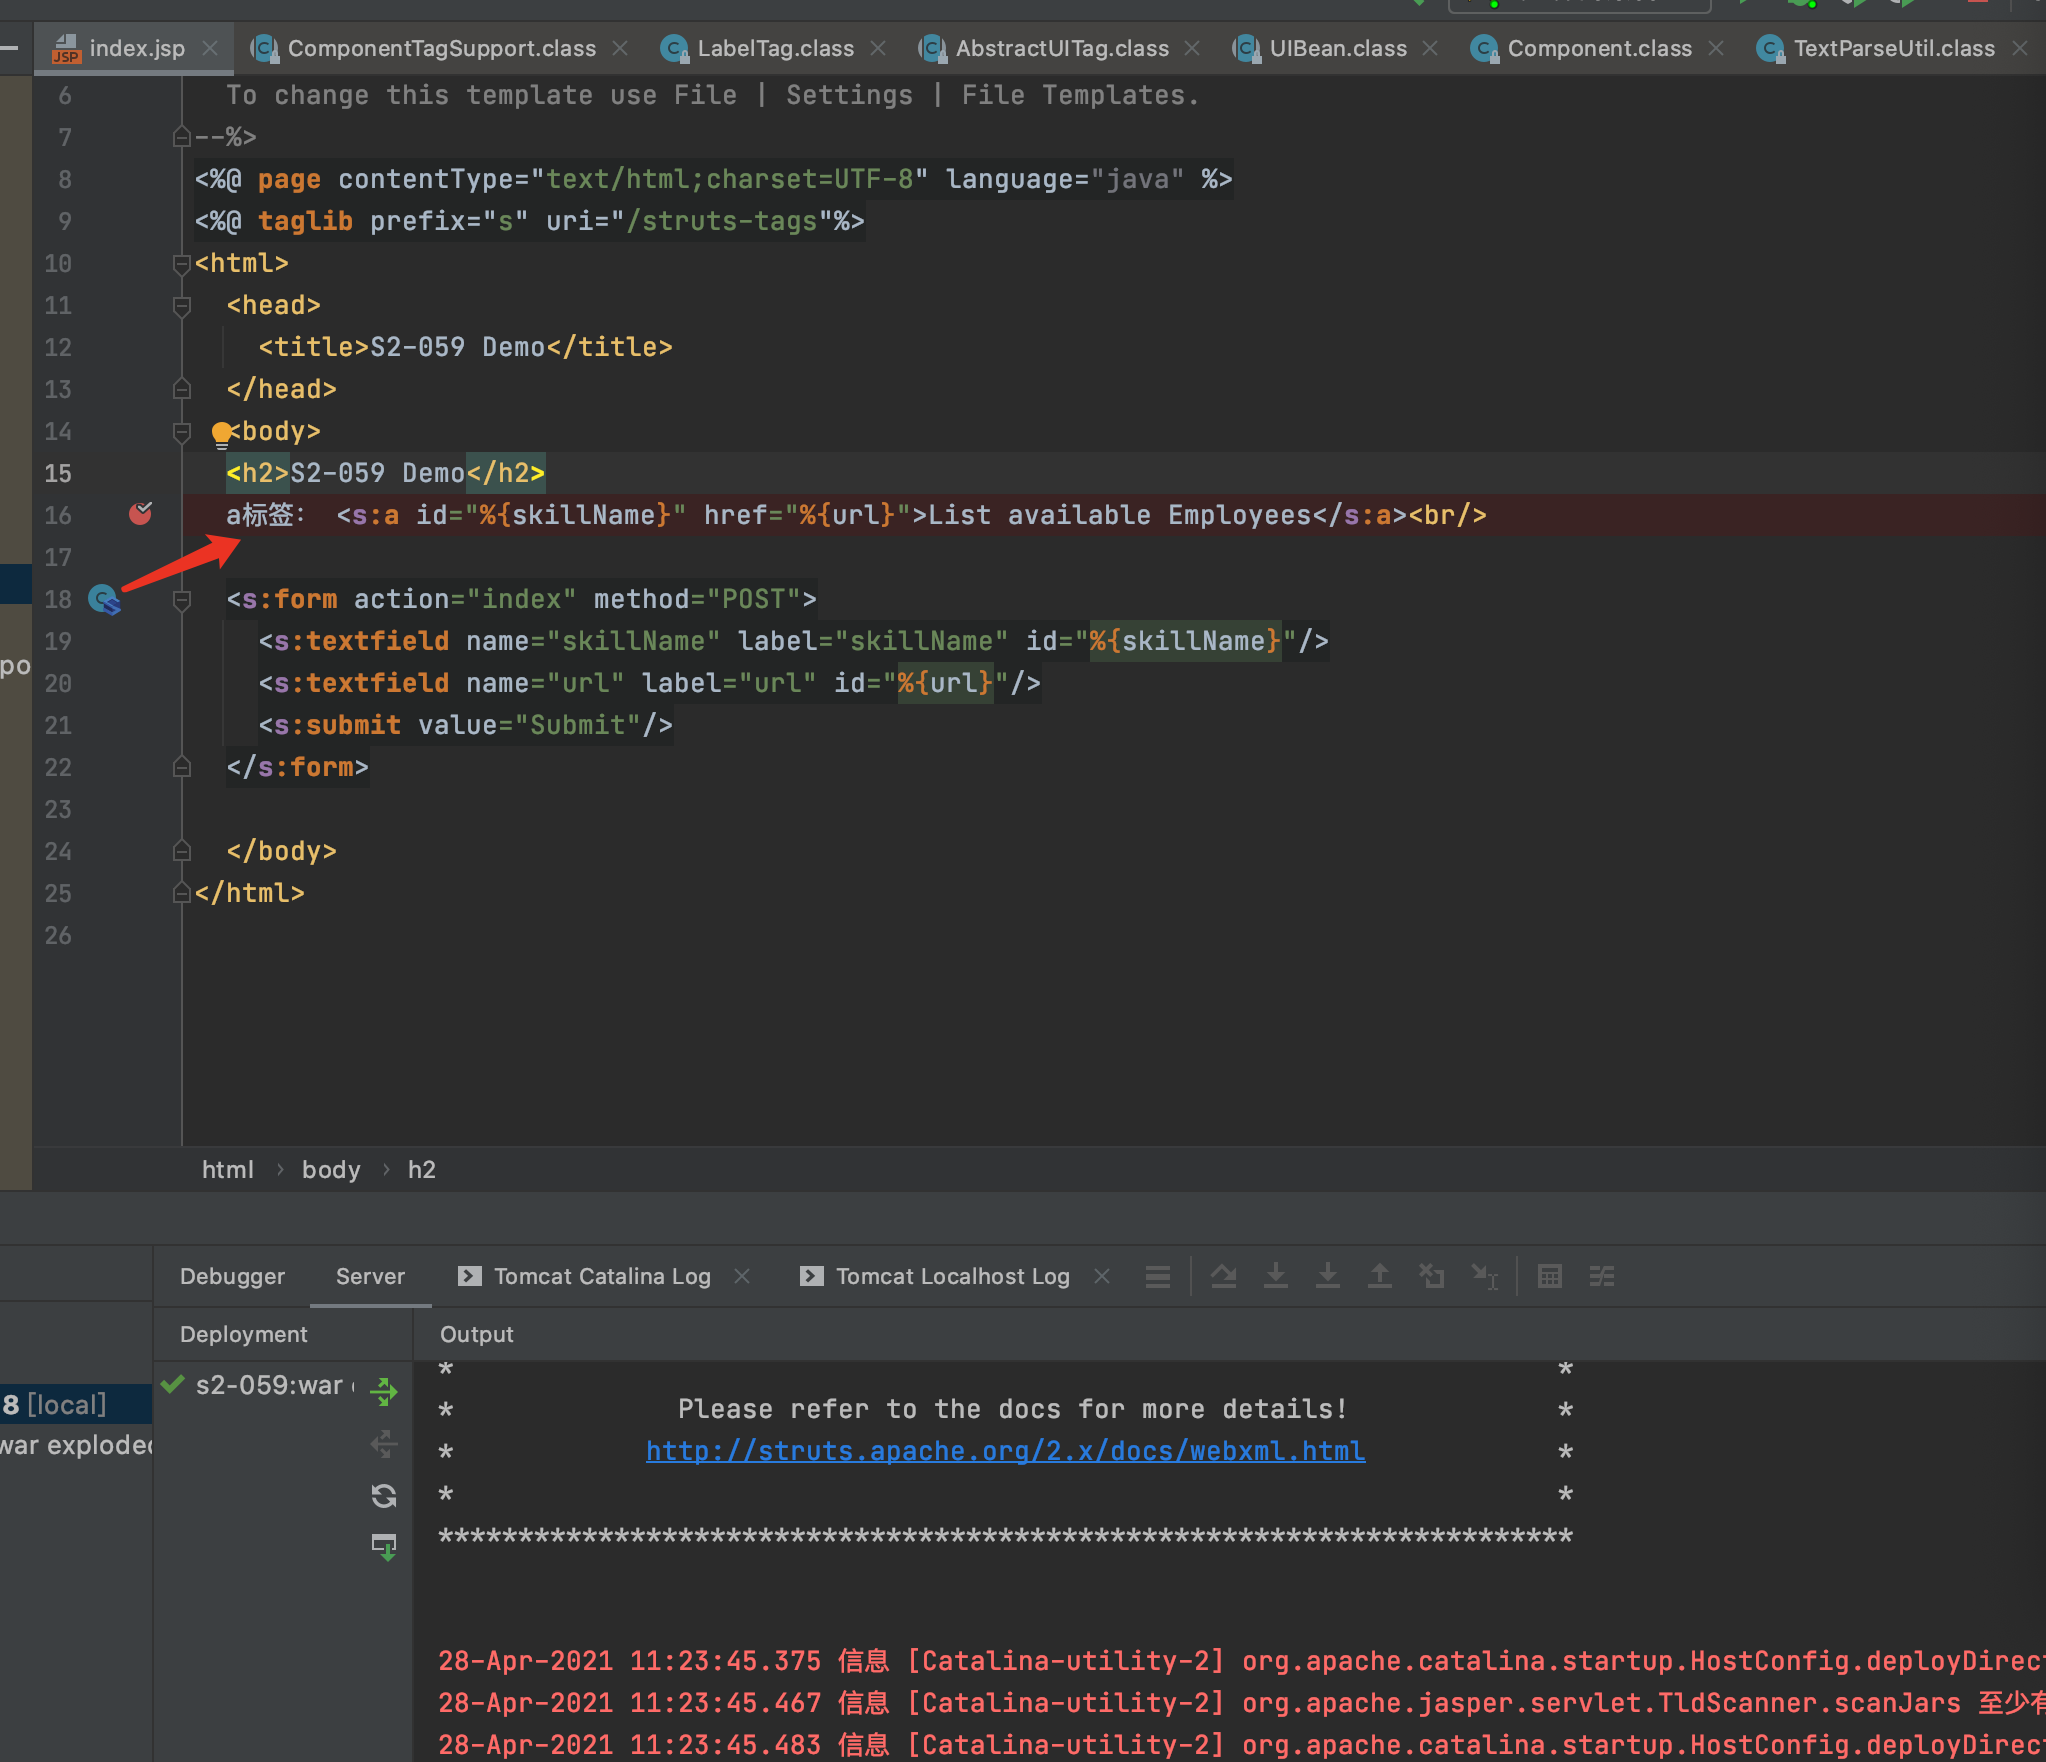The height and width of the screenshot is (1762, 2046).
Task: Click the Deployment column header
Action: pos(243,1334)
